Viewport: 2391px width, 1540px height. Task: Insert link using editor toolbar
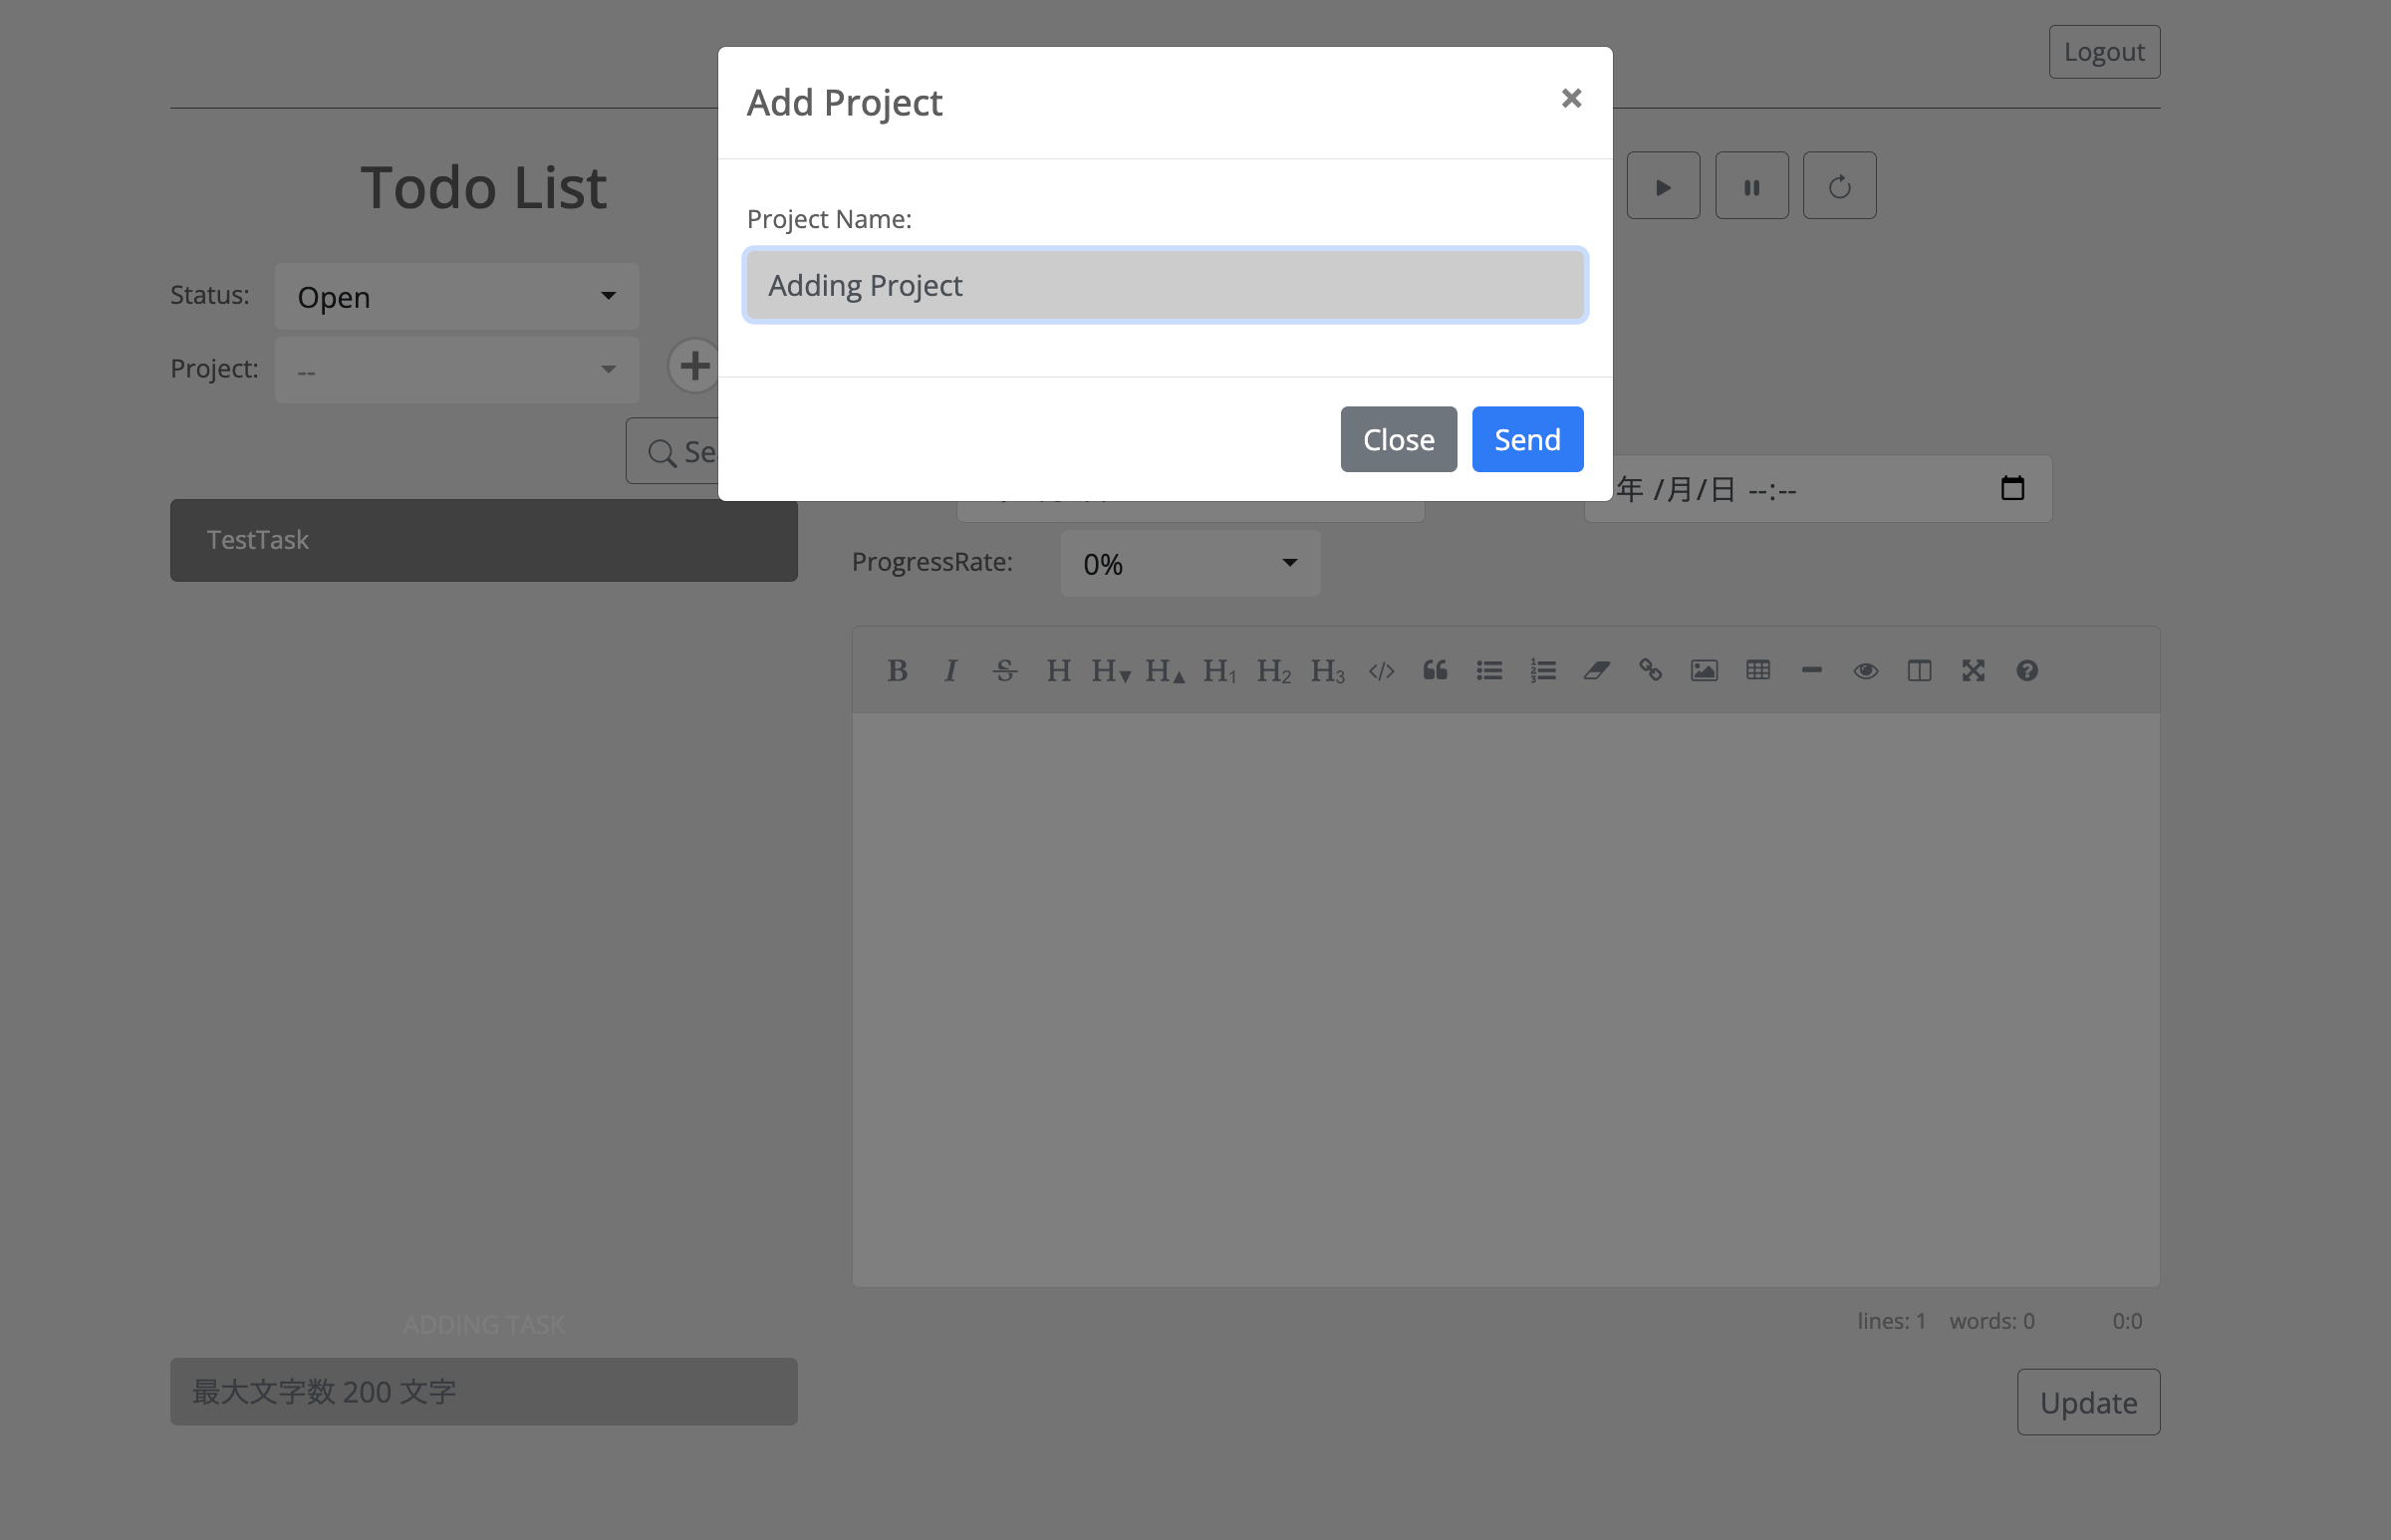click(1650, 671)
